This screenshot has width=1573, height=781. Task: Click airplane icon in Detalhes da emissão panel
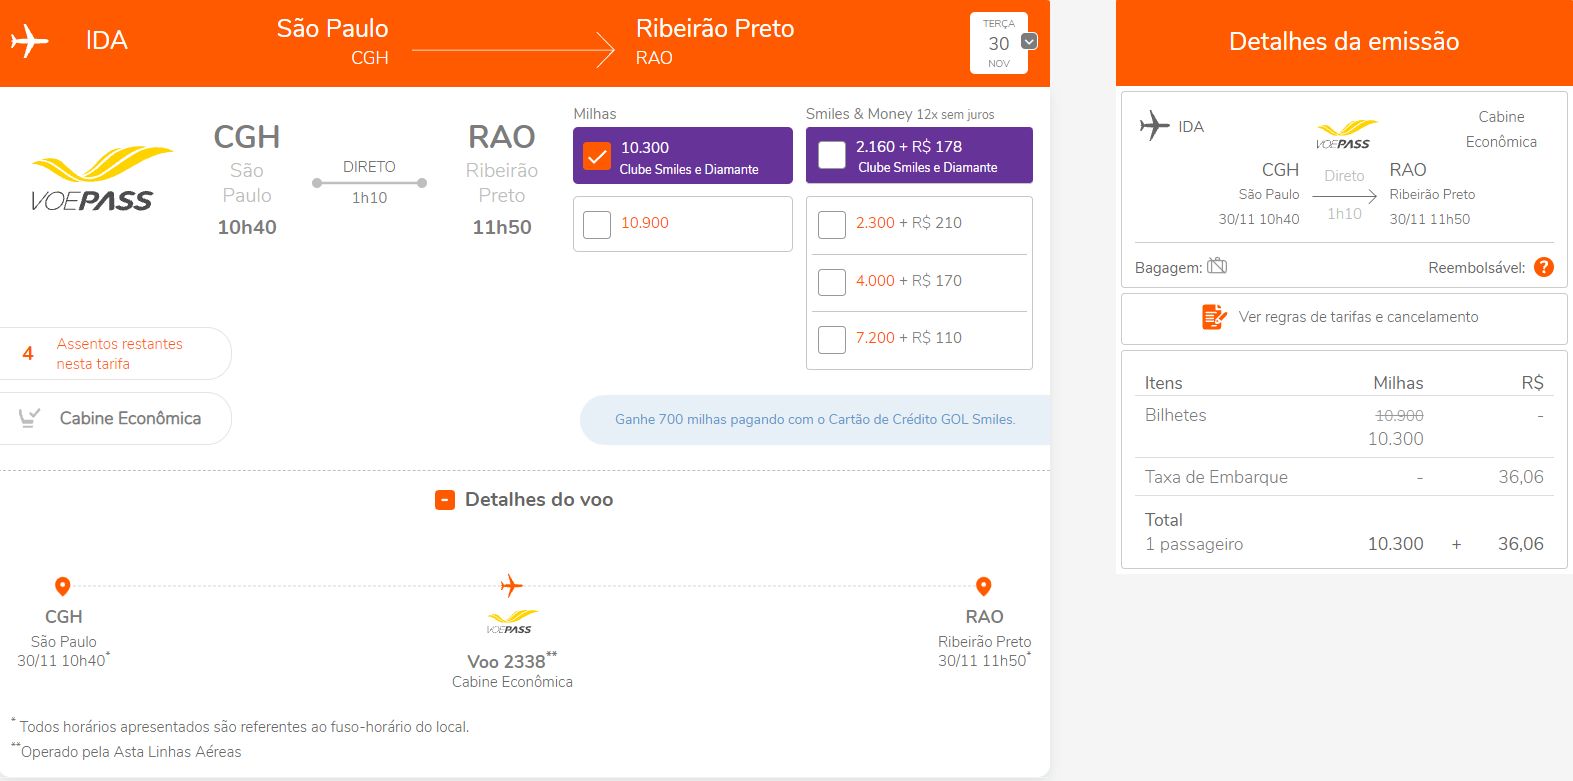[1154, 126]
